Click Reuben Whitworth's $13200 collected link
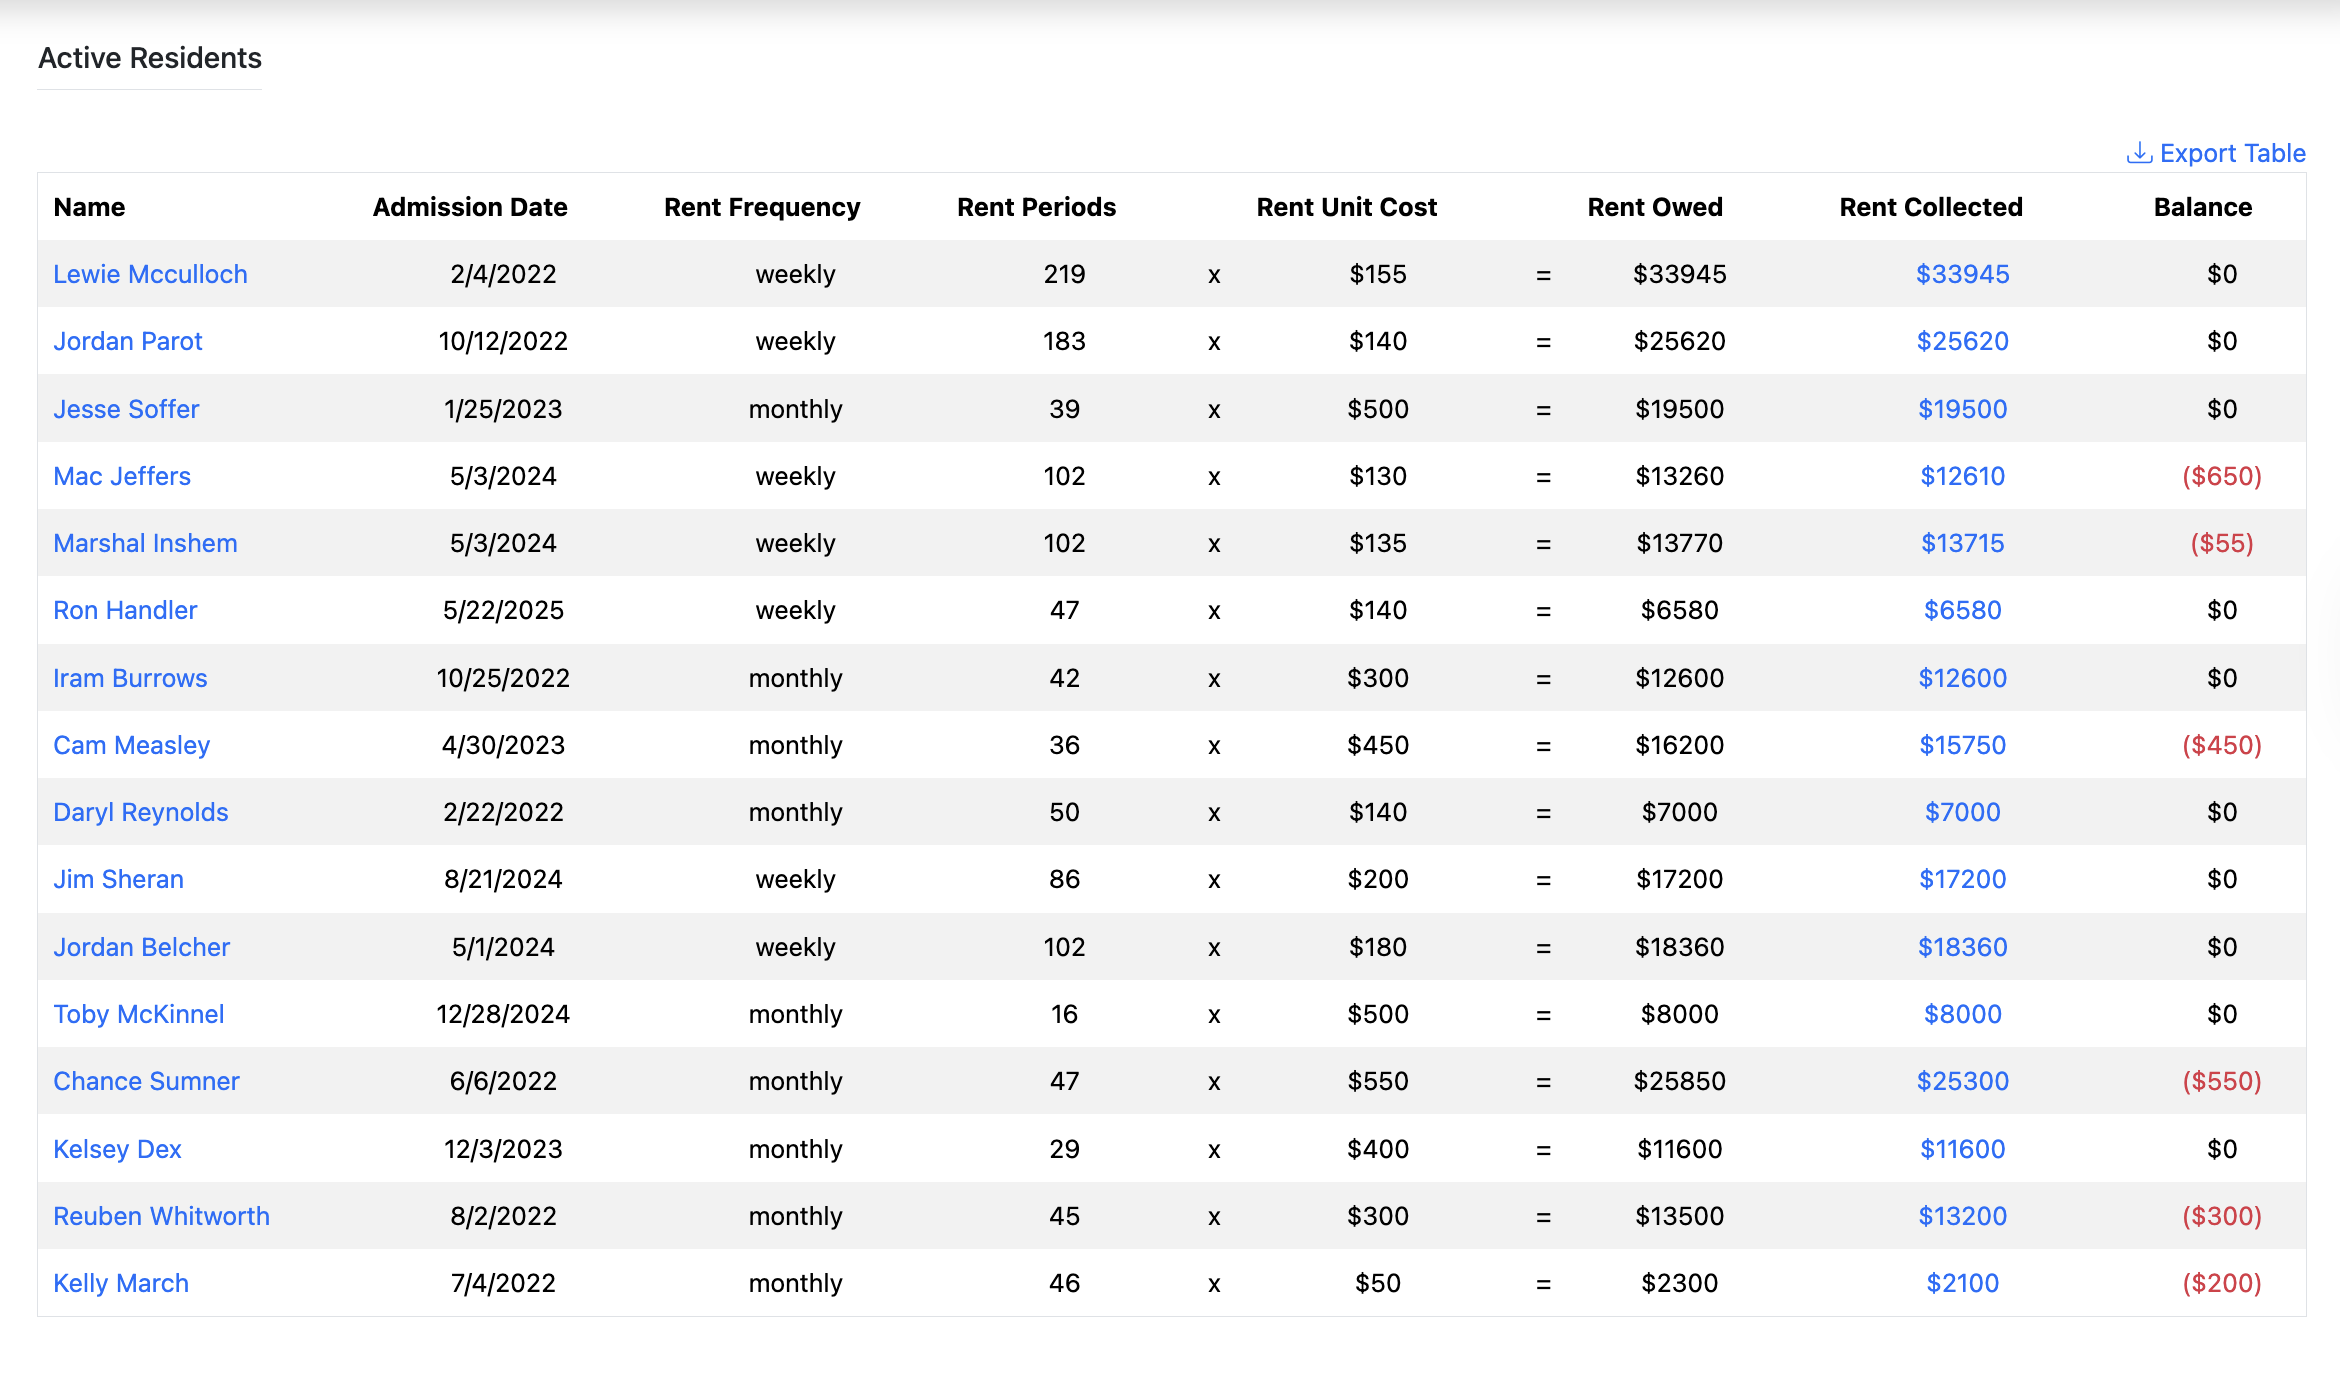 pyautogui.click(x=1961, y=1215)
